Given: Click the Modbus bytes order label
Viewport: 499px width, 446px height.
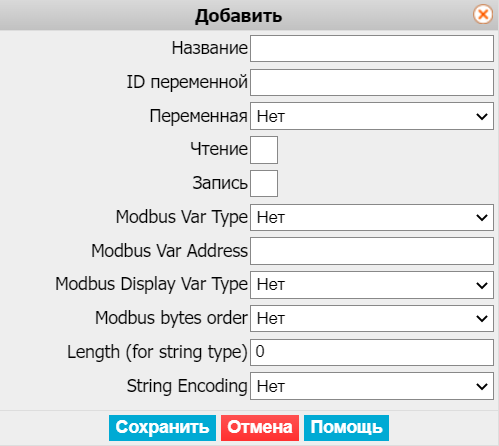Looking at the screenshot, I should [x=171, y=318].
